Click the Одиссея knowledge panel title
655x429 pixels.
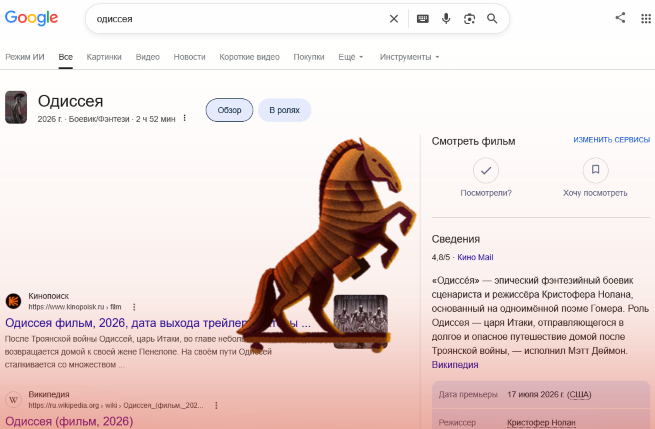point(70,101)
